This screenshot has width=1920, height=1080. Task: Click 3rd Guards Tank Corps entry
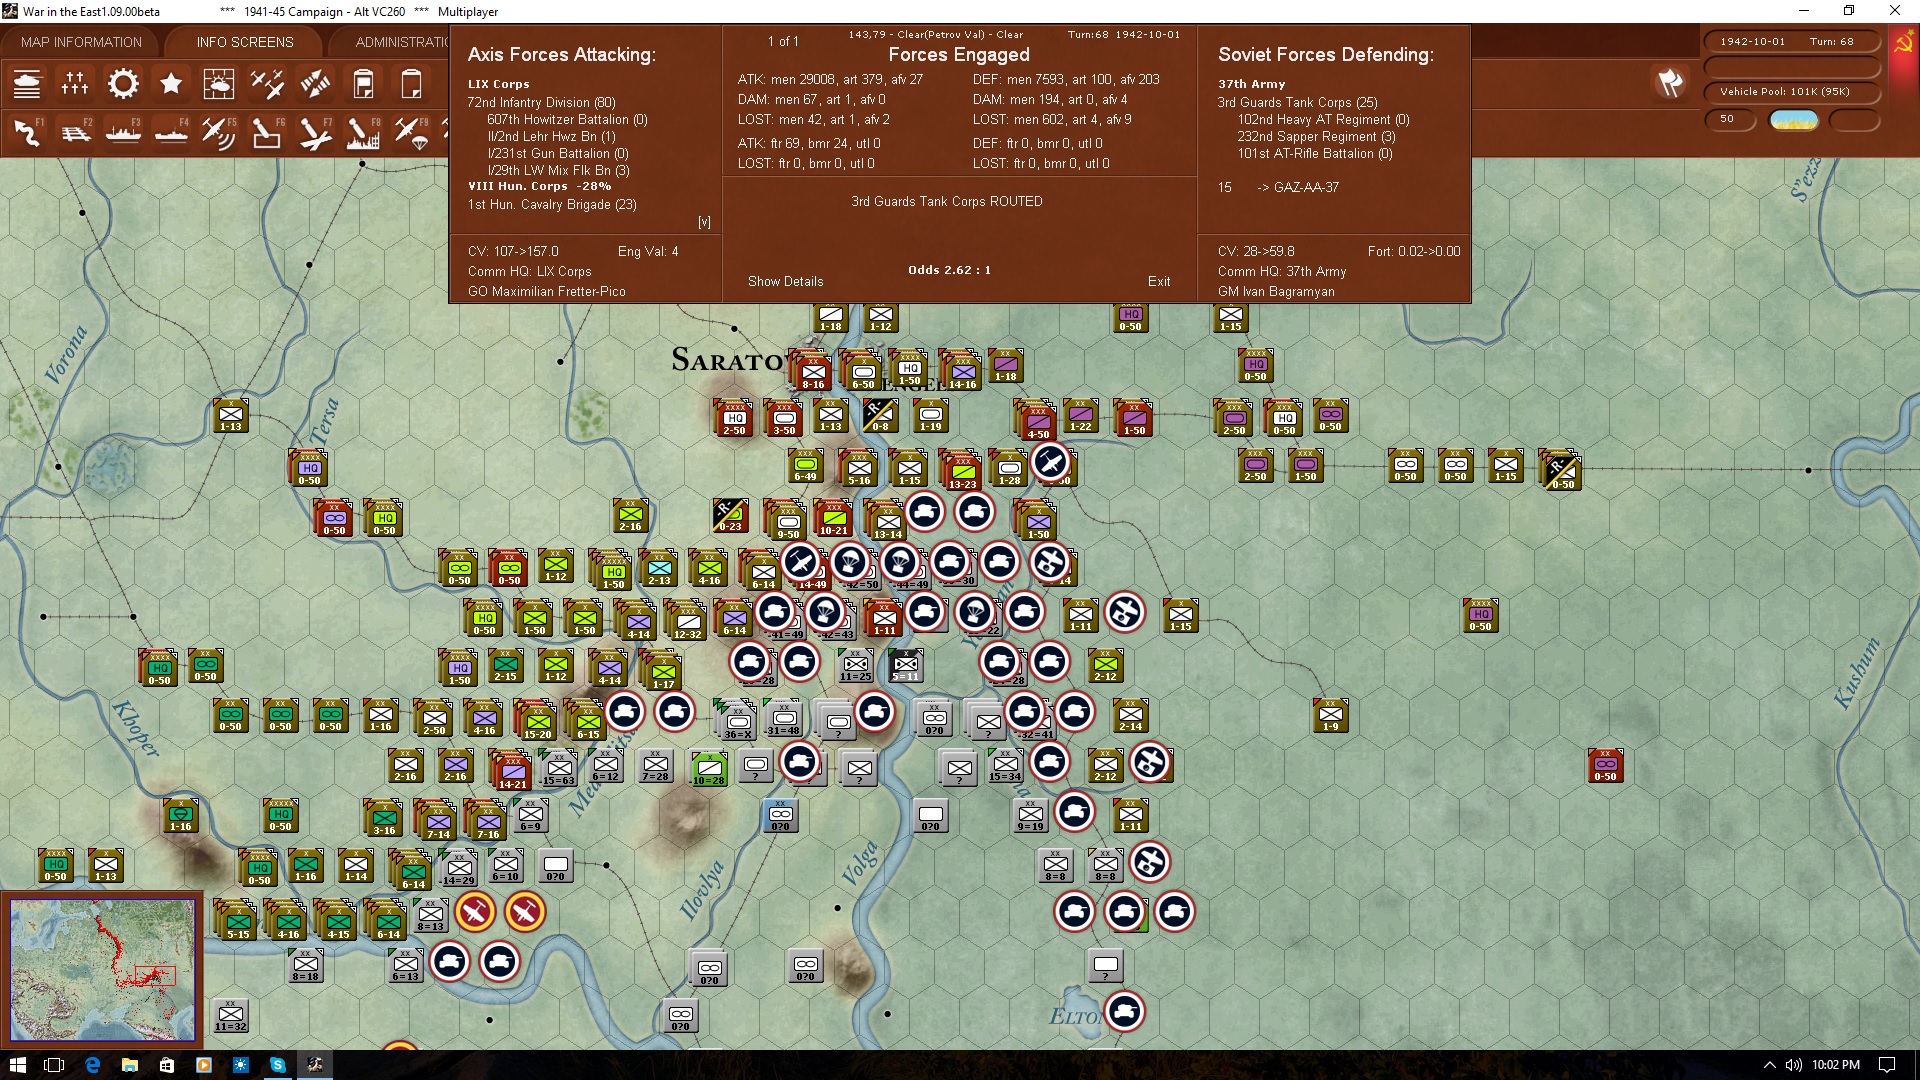point(1297,102)
